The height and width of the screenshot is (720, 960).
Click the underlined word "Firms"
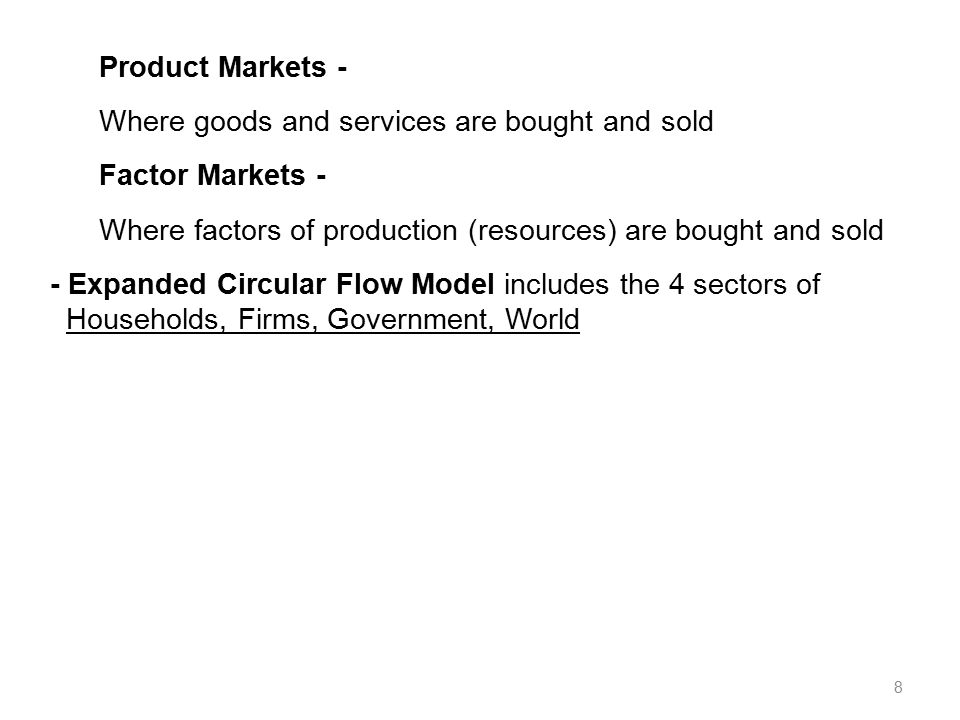pyautogui.click(x=277, y=319)
